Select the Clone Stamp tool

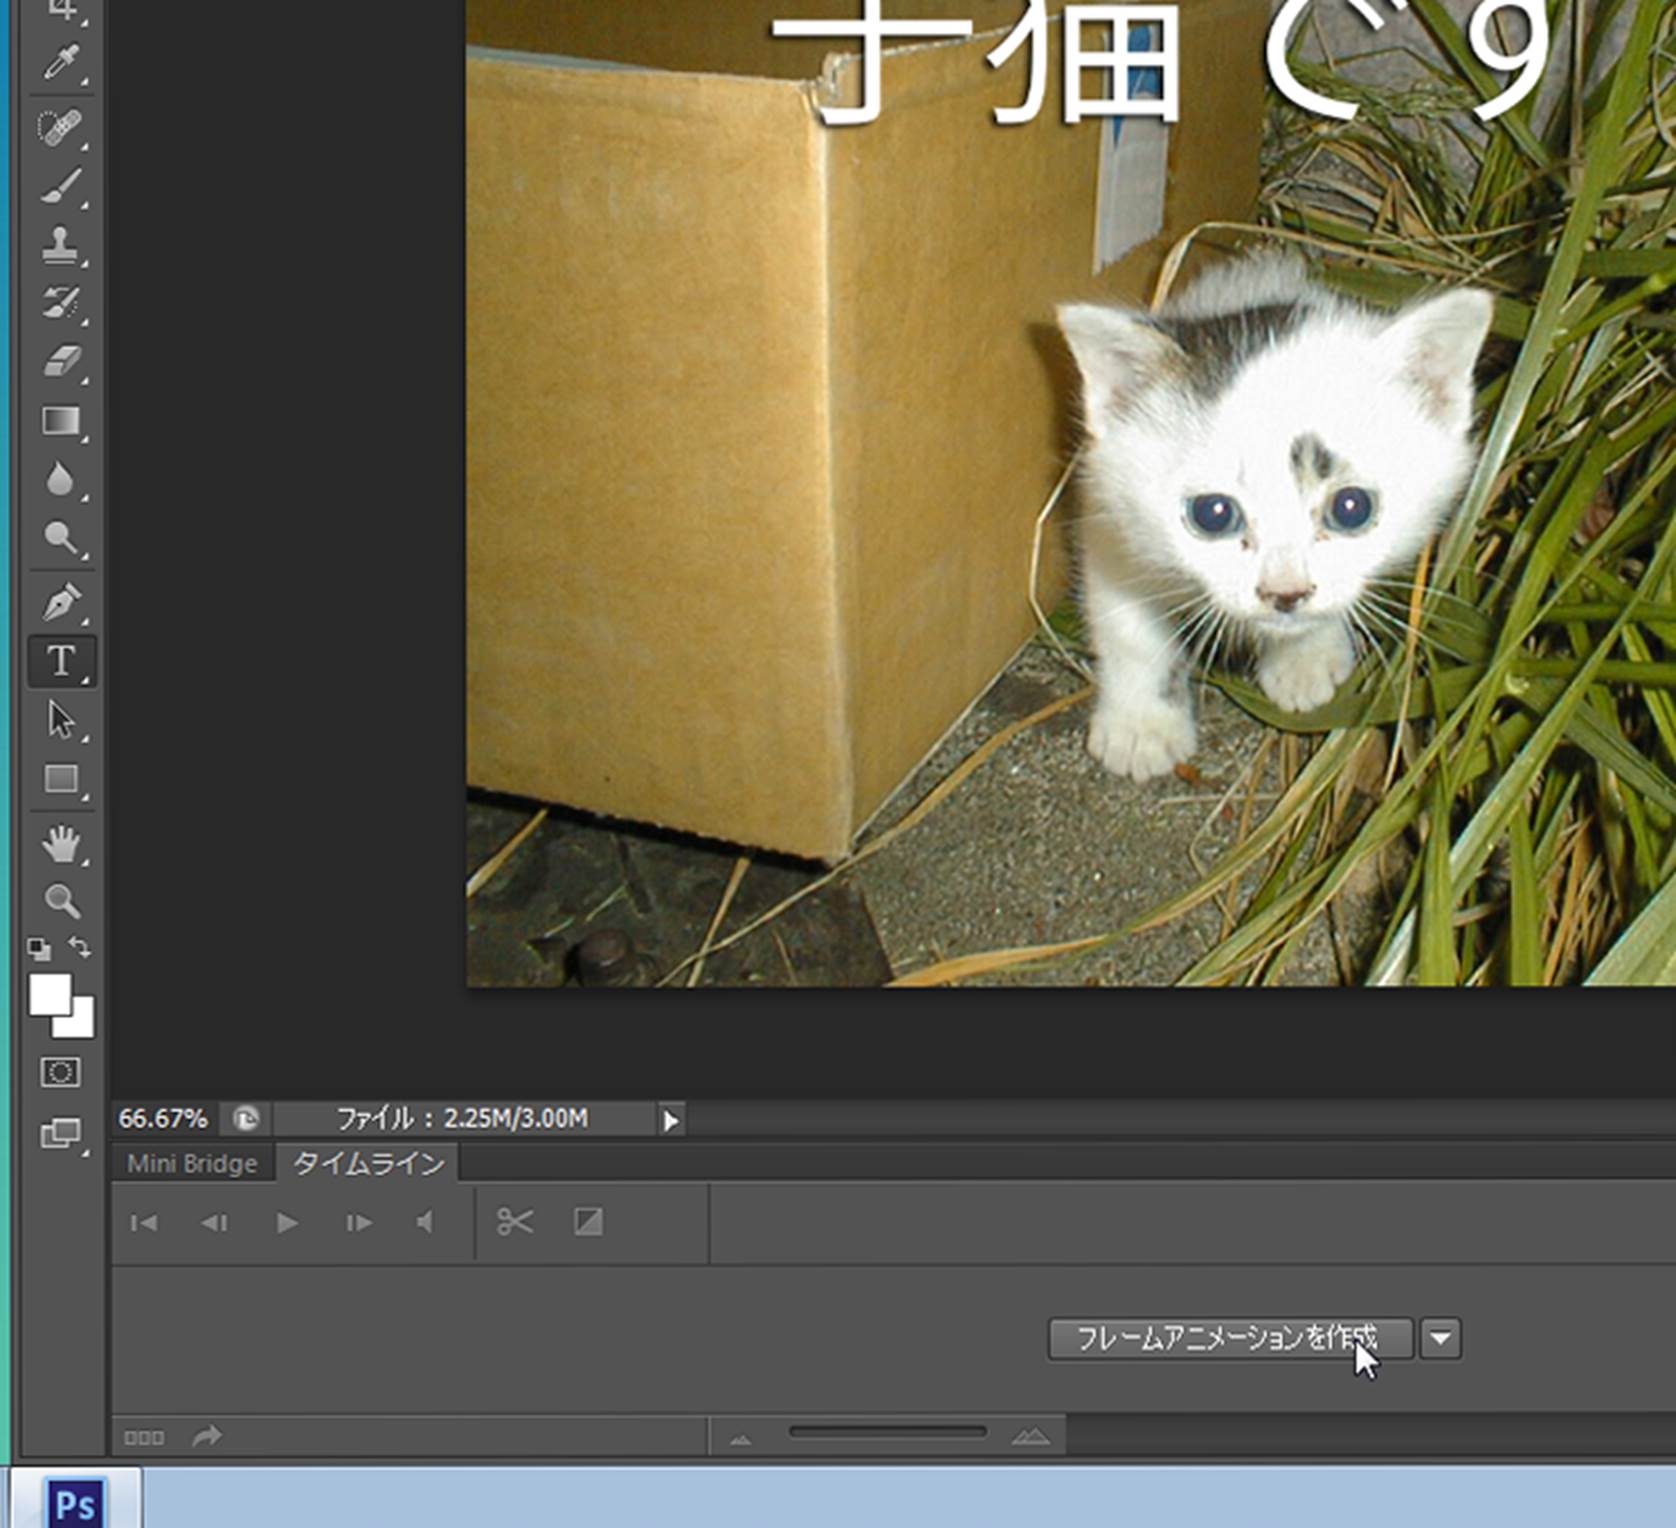tap(60, 244)
